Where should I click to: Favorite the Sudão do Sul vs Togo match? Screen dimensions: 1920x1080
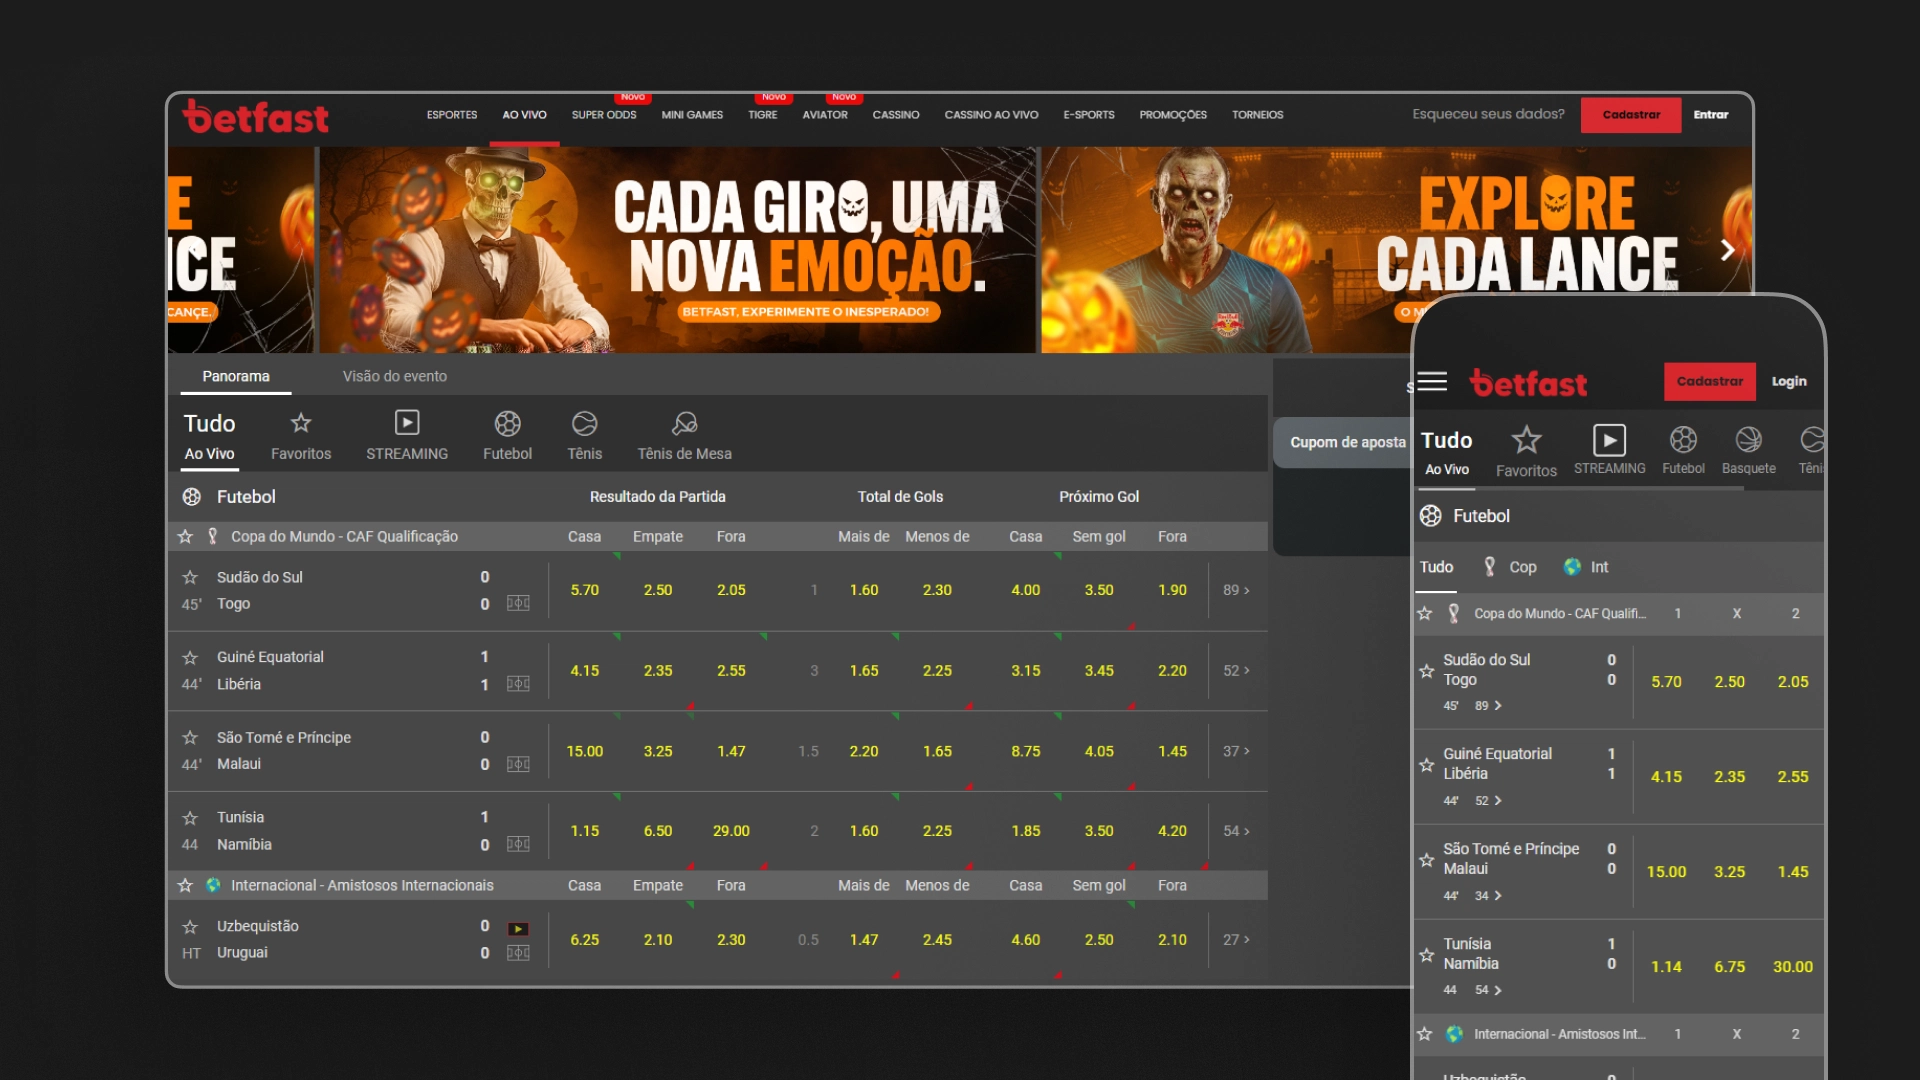click(x=188, y=576)
